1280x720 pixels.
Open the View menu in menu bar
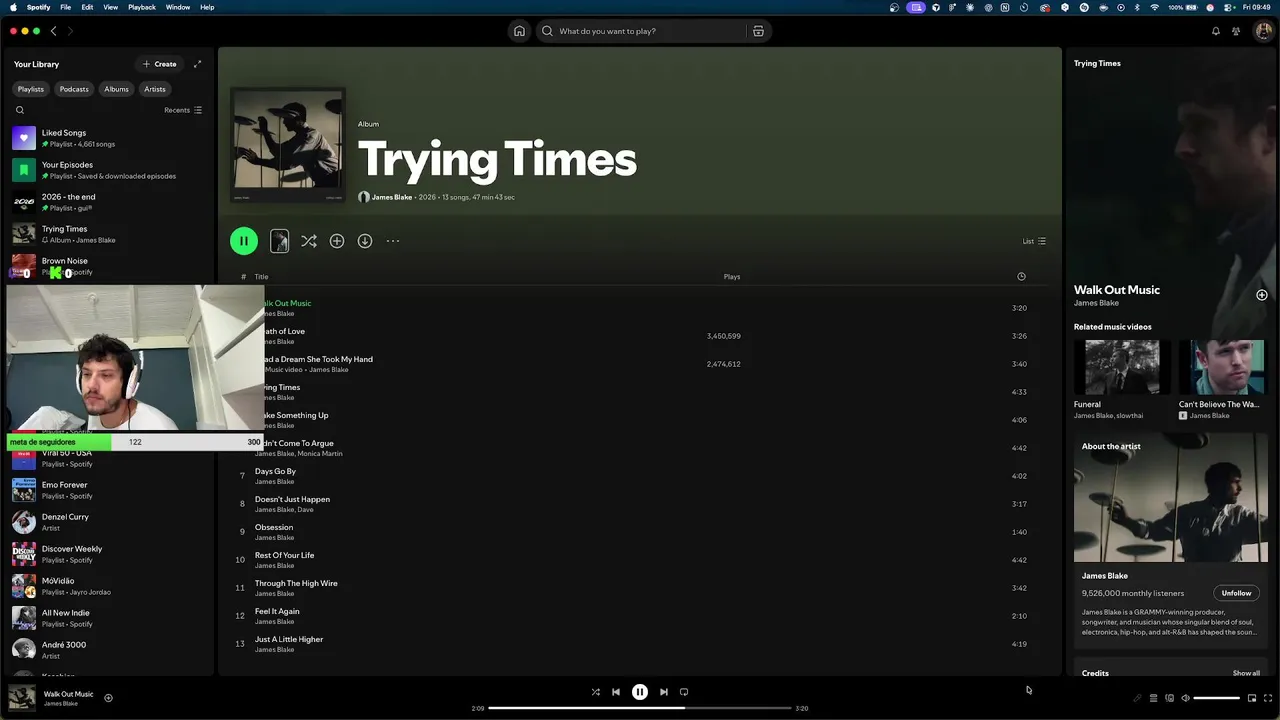(x=110, y=7)
